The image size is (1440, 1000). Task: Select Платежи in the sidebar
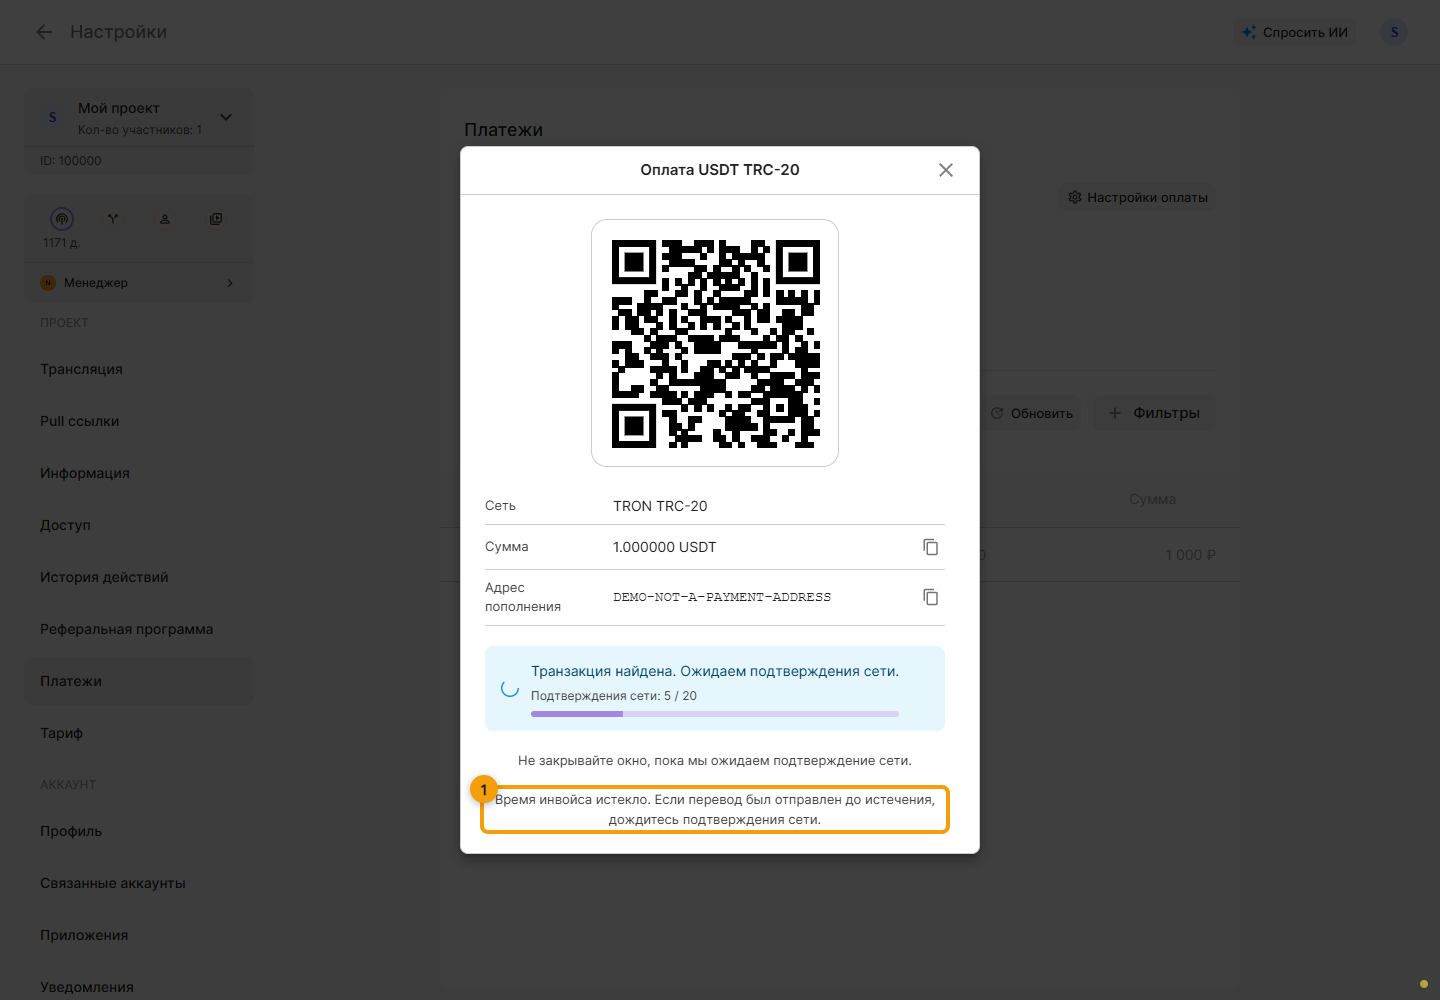tap(139, 681)
